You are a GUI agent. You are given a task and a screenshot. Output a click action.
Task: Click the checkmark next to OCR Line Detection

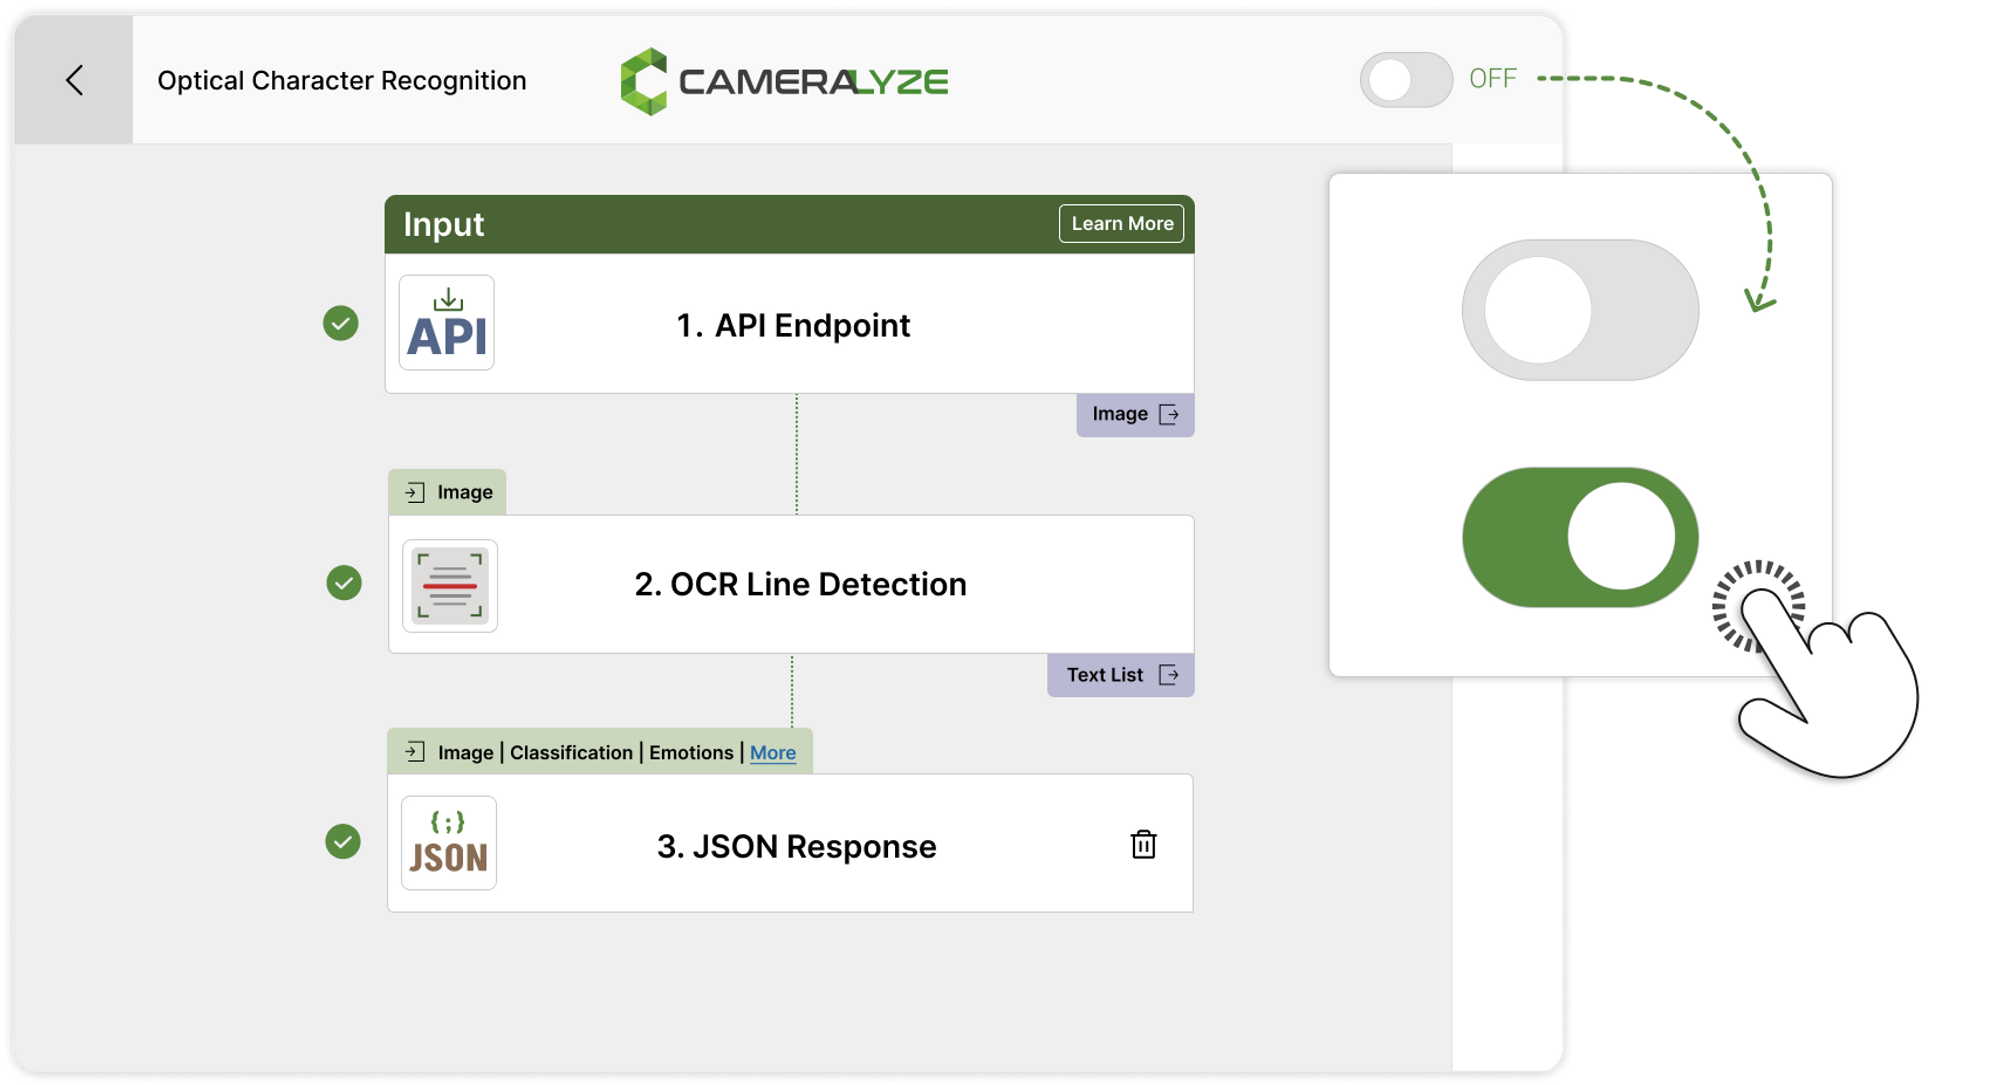coord(340,584)
